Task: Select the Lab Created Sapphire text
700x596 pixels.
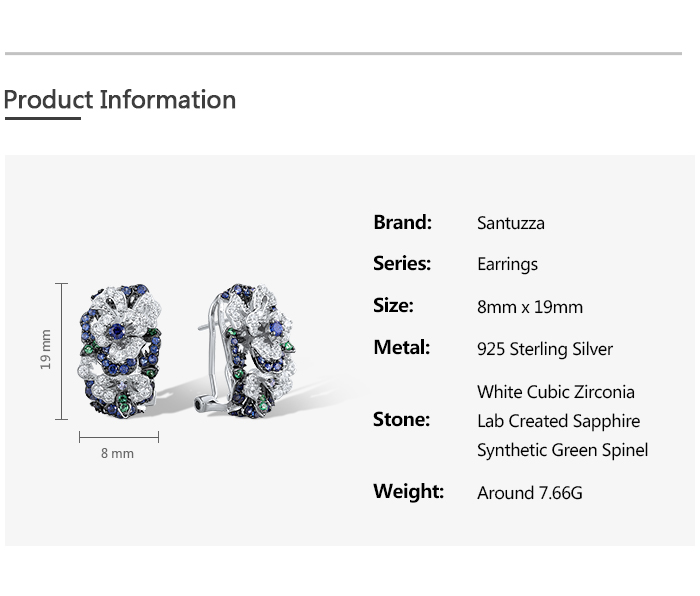Action: 558,421
